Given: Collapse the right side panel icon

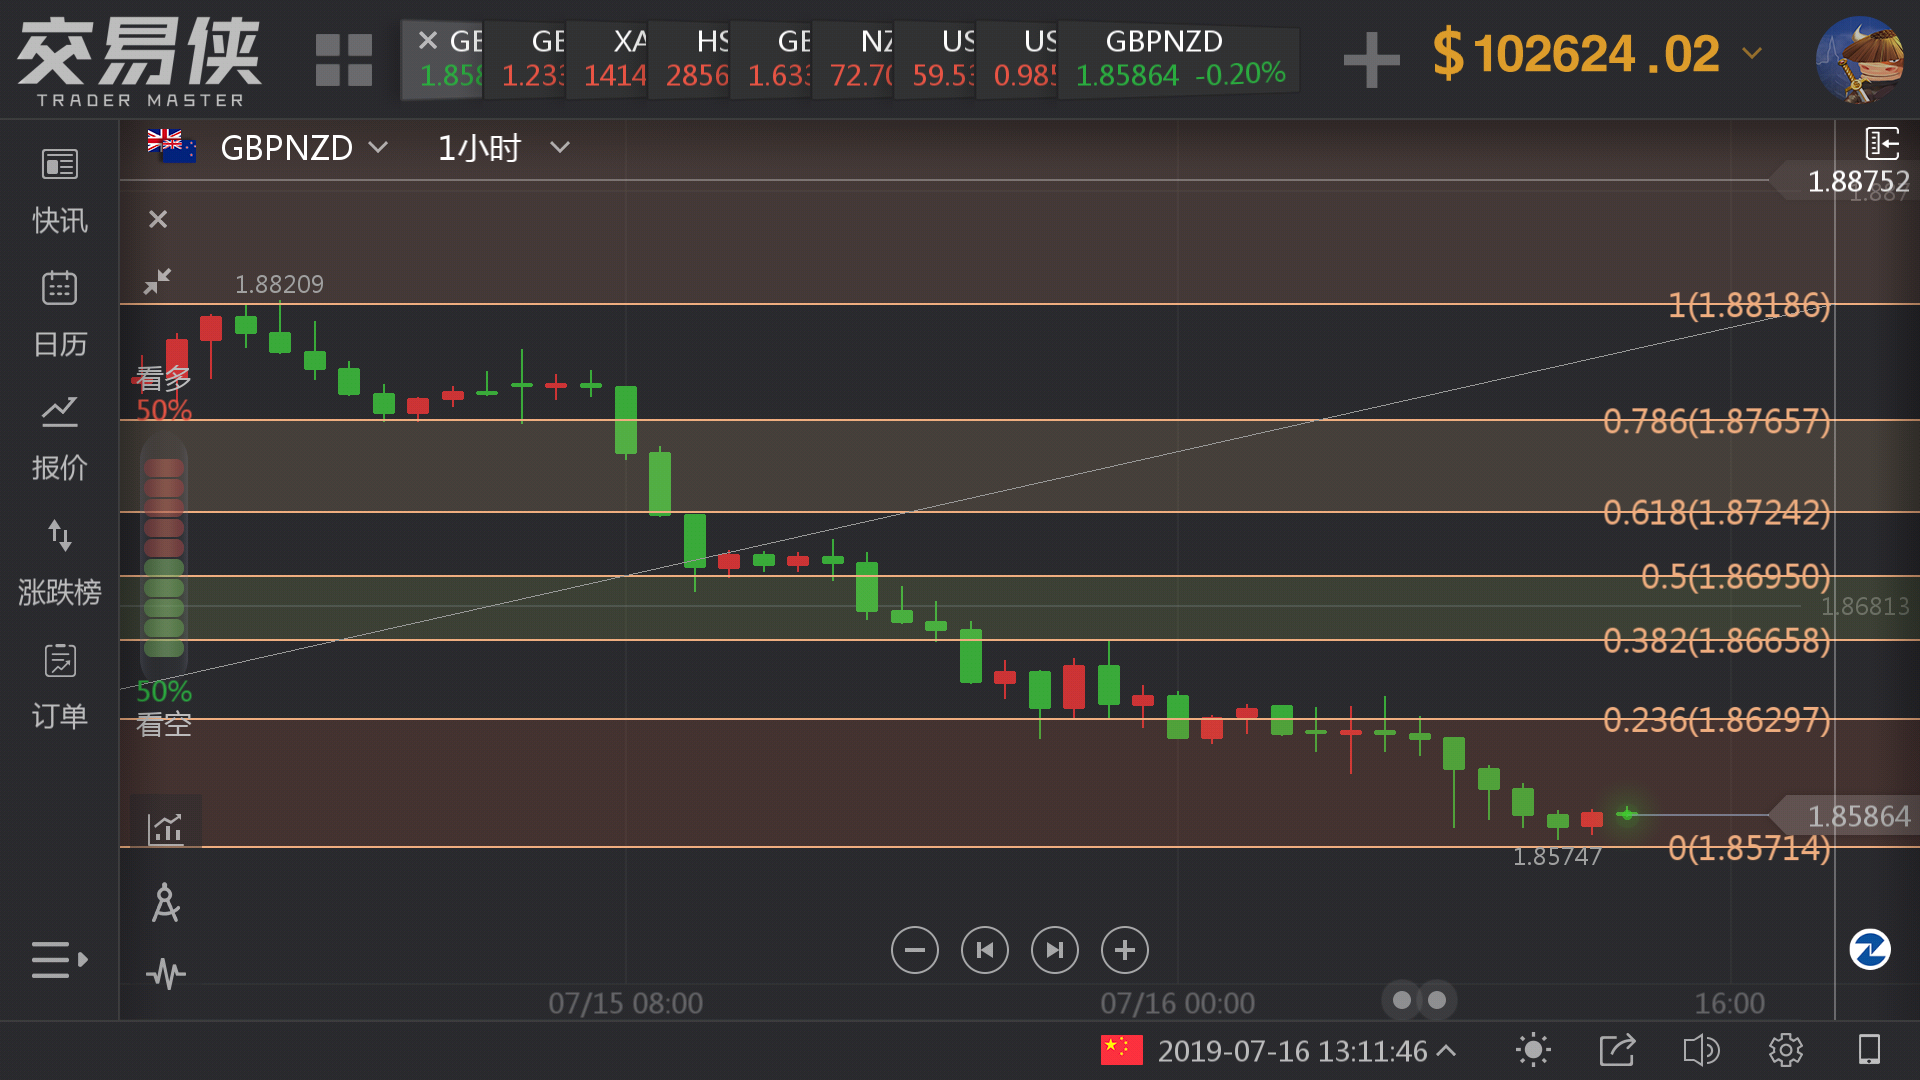Looking at the screenshot, I should 1882,144.
